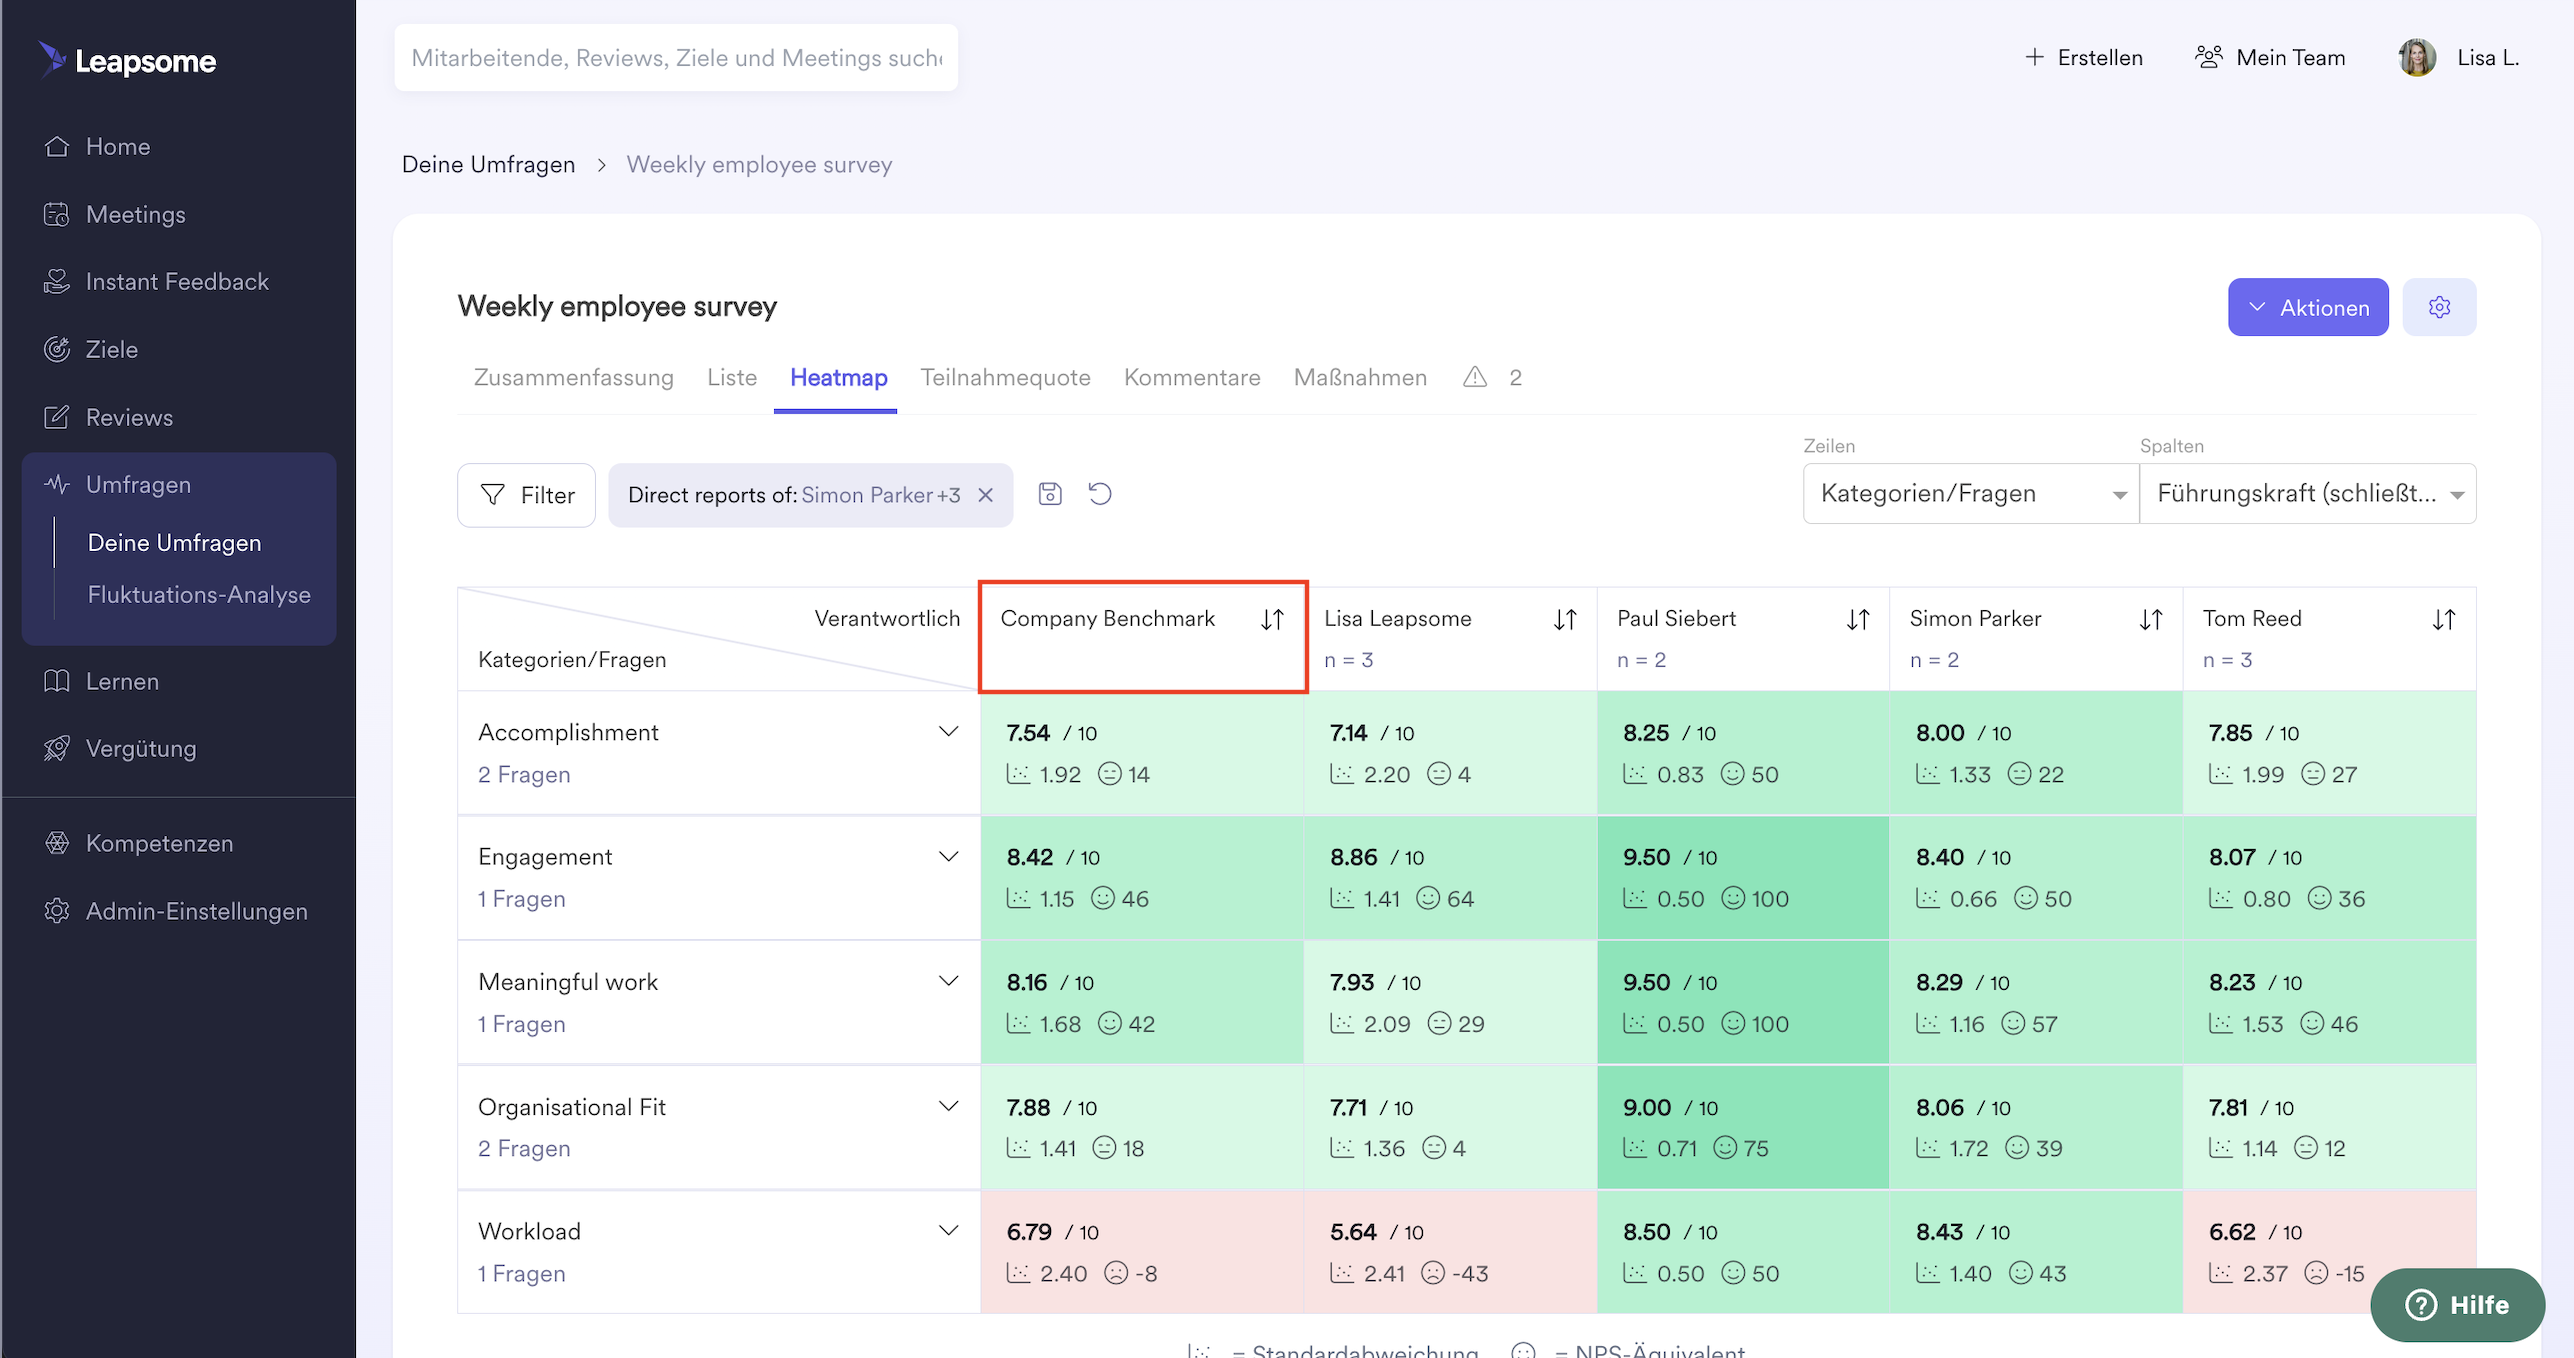Click the search input field
This screenshot has height=1358, width=2574.
676,58
